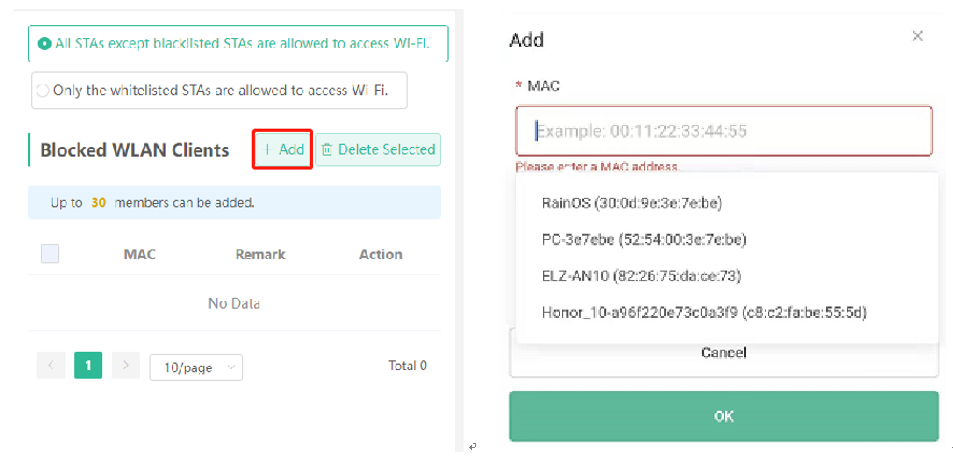Focus the MAC address input field
This screenshot has height=468, width=953.
click(x=724, y=131)
